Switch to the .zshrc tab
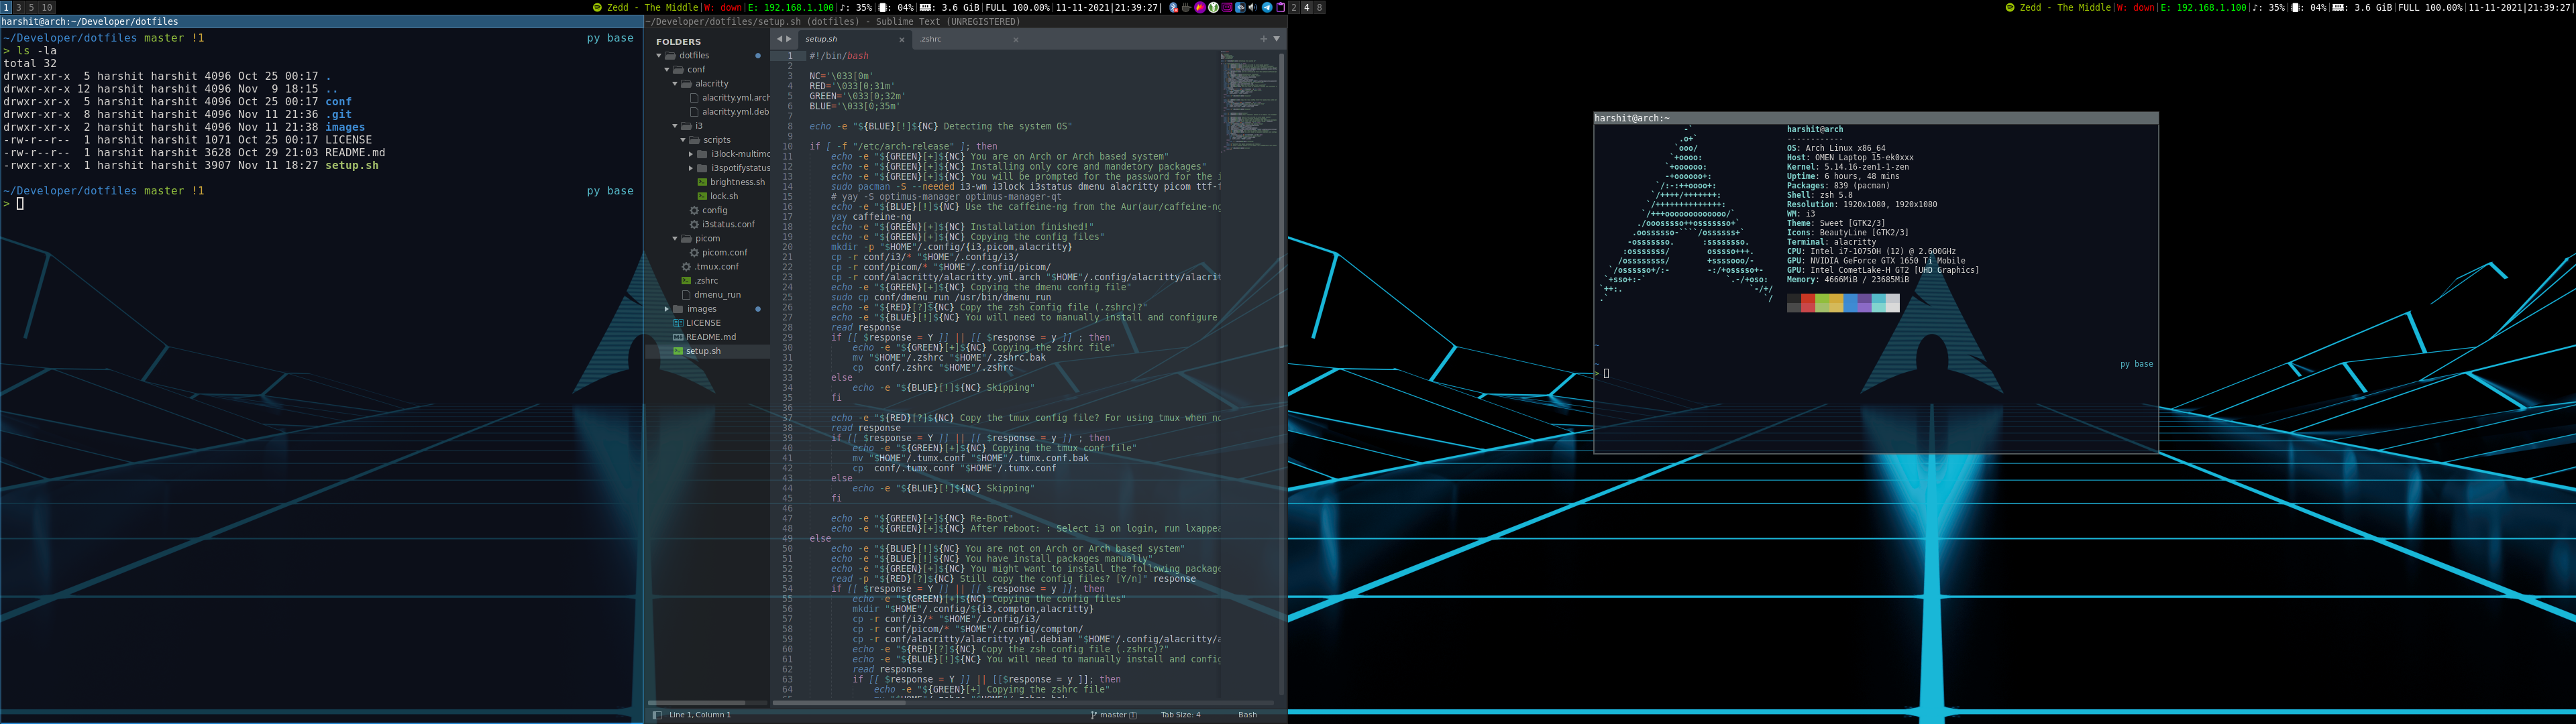This screenshot has width=2576, height=724. pyautogui.click(x=931, y=40)
